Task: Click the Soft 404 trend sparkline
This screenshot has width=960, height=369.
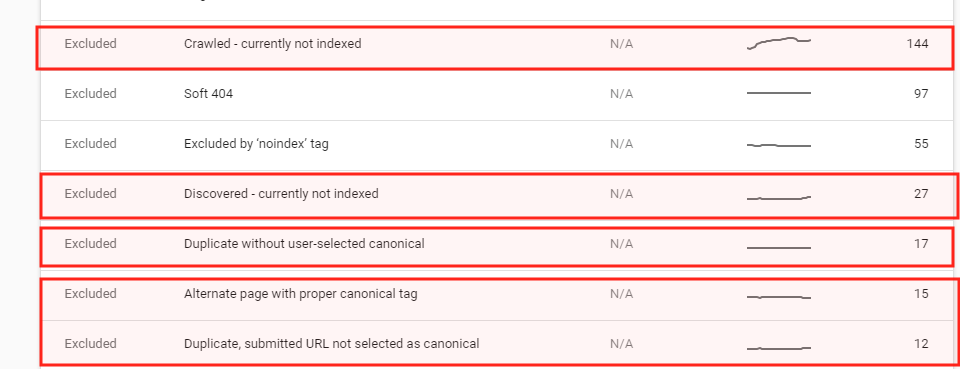Action: pos(779,93)
